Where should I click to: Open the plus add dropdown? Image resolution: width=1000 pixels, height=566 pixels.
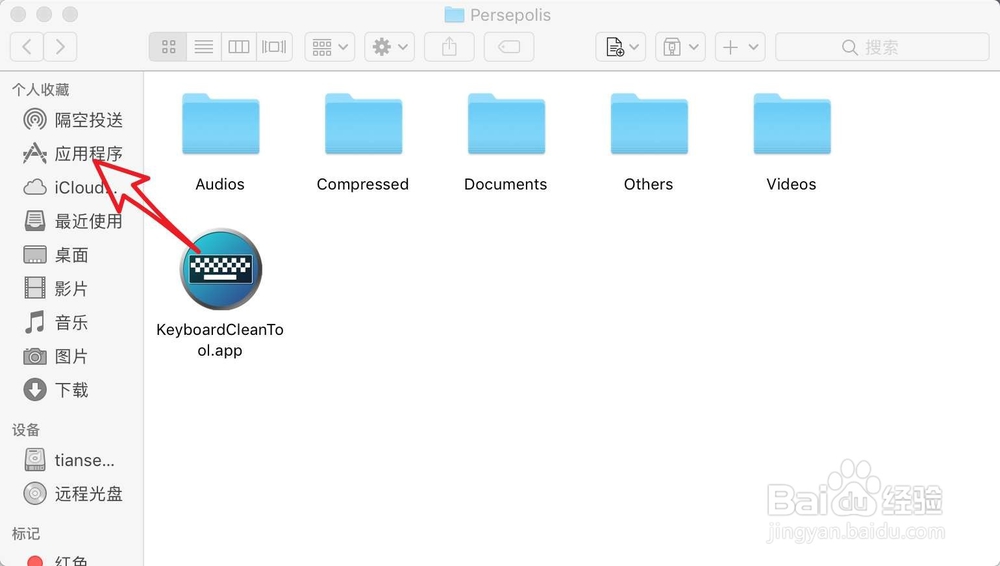tap(740, 47)
